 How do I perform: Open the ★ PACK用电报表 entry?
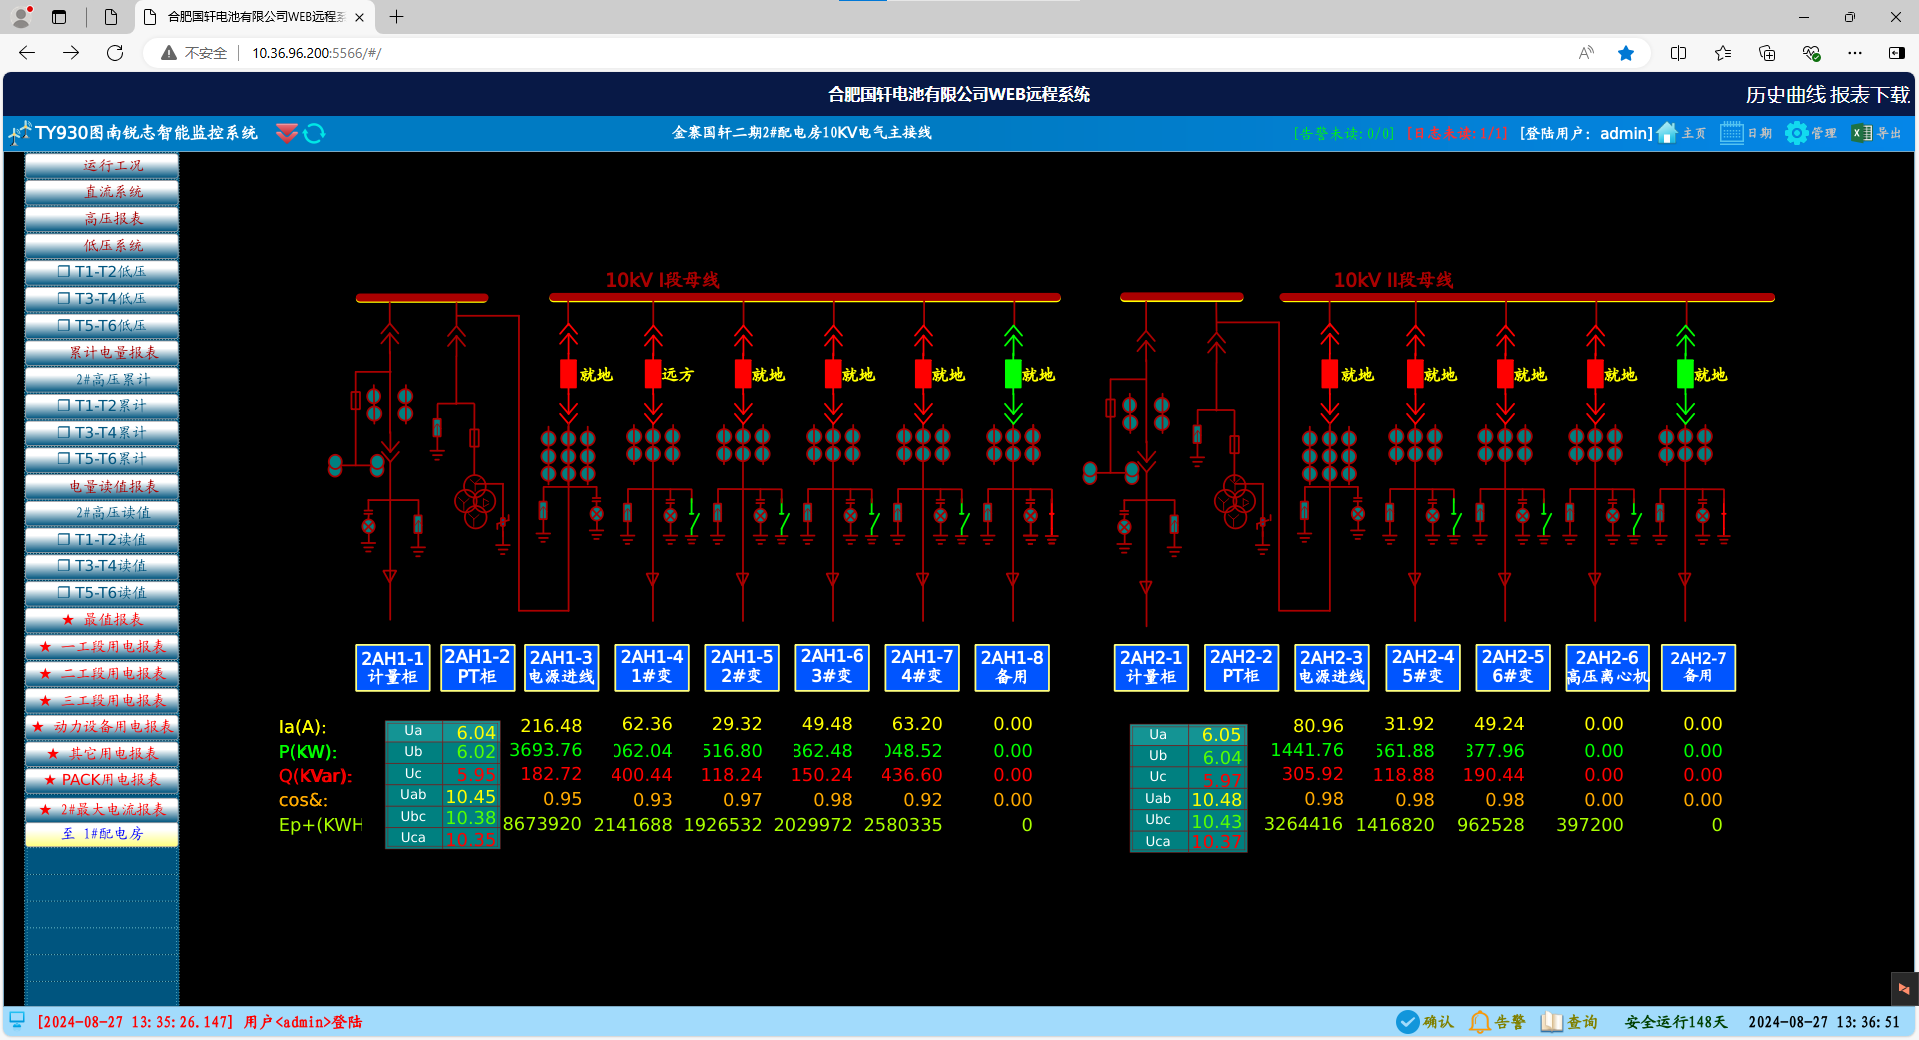[x=102, y=780]
